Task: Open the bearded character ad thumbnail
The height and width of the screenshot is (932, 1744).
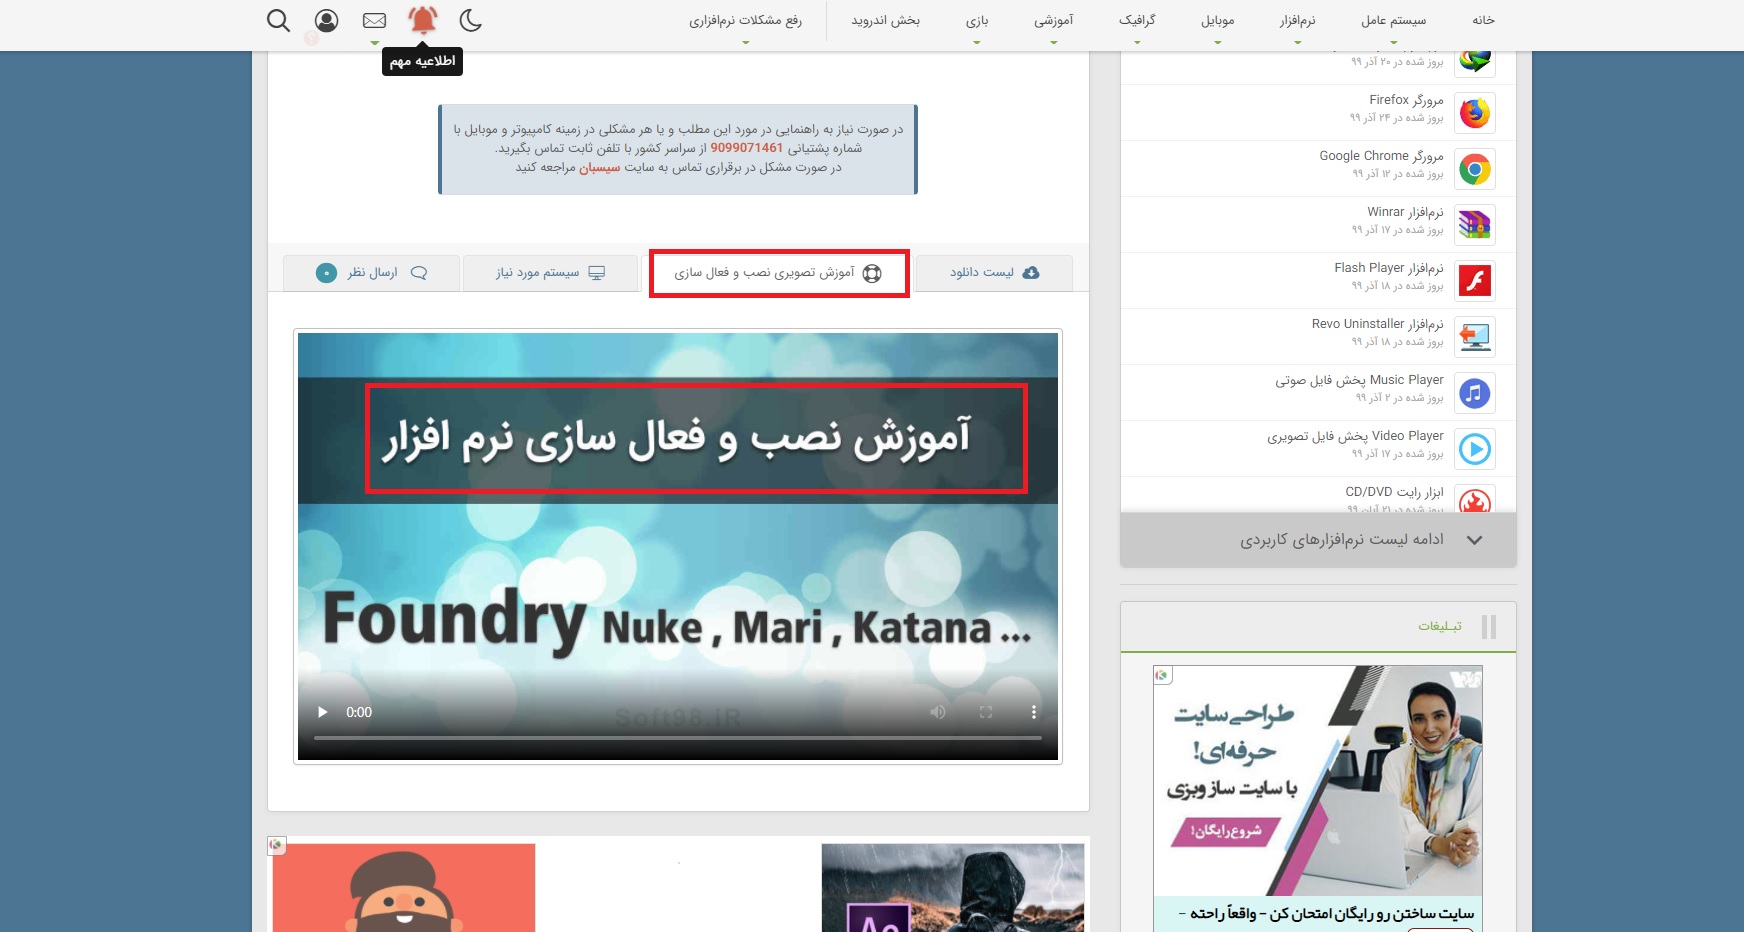Action: (404, 888)
